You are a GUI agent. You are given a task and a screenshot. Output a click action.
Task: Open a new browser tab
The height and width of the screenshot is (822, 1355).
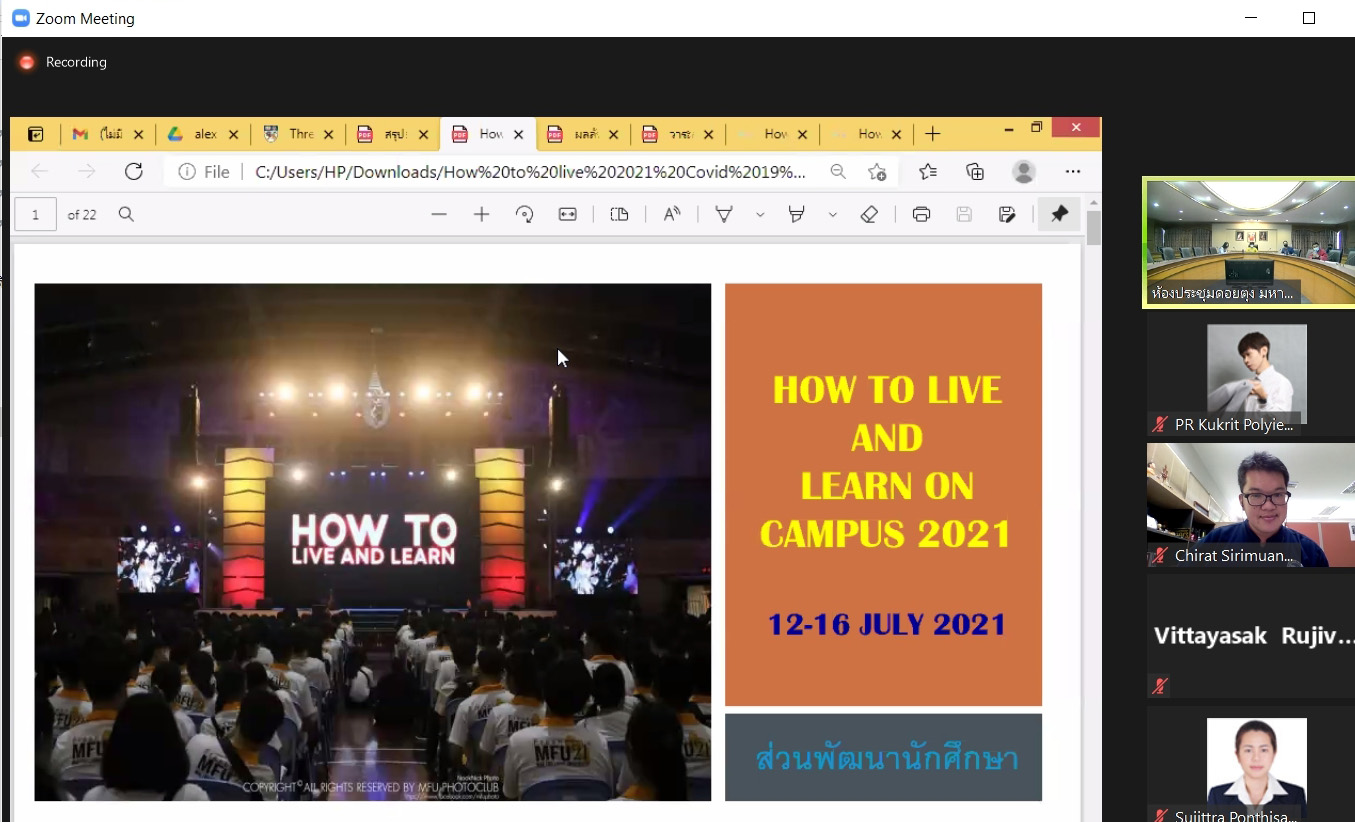click(x=932, y=133)
